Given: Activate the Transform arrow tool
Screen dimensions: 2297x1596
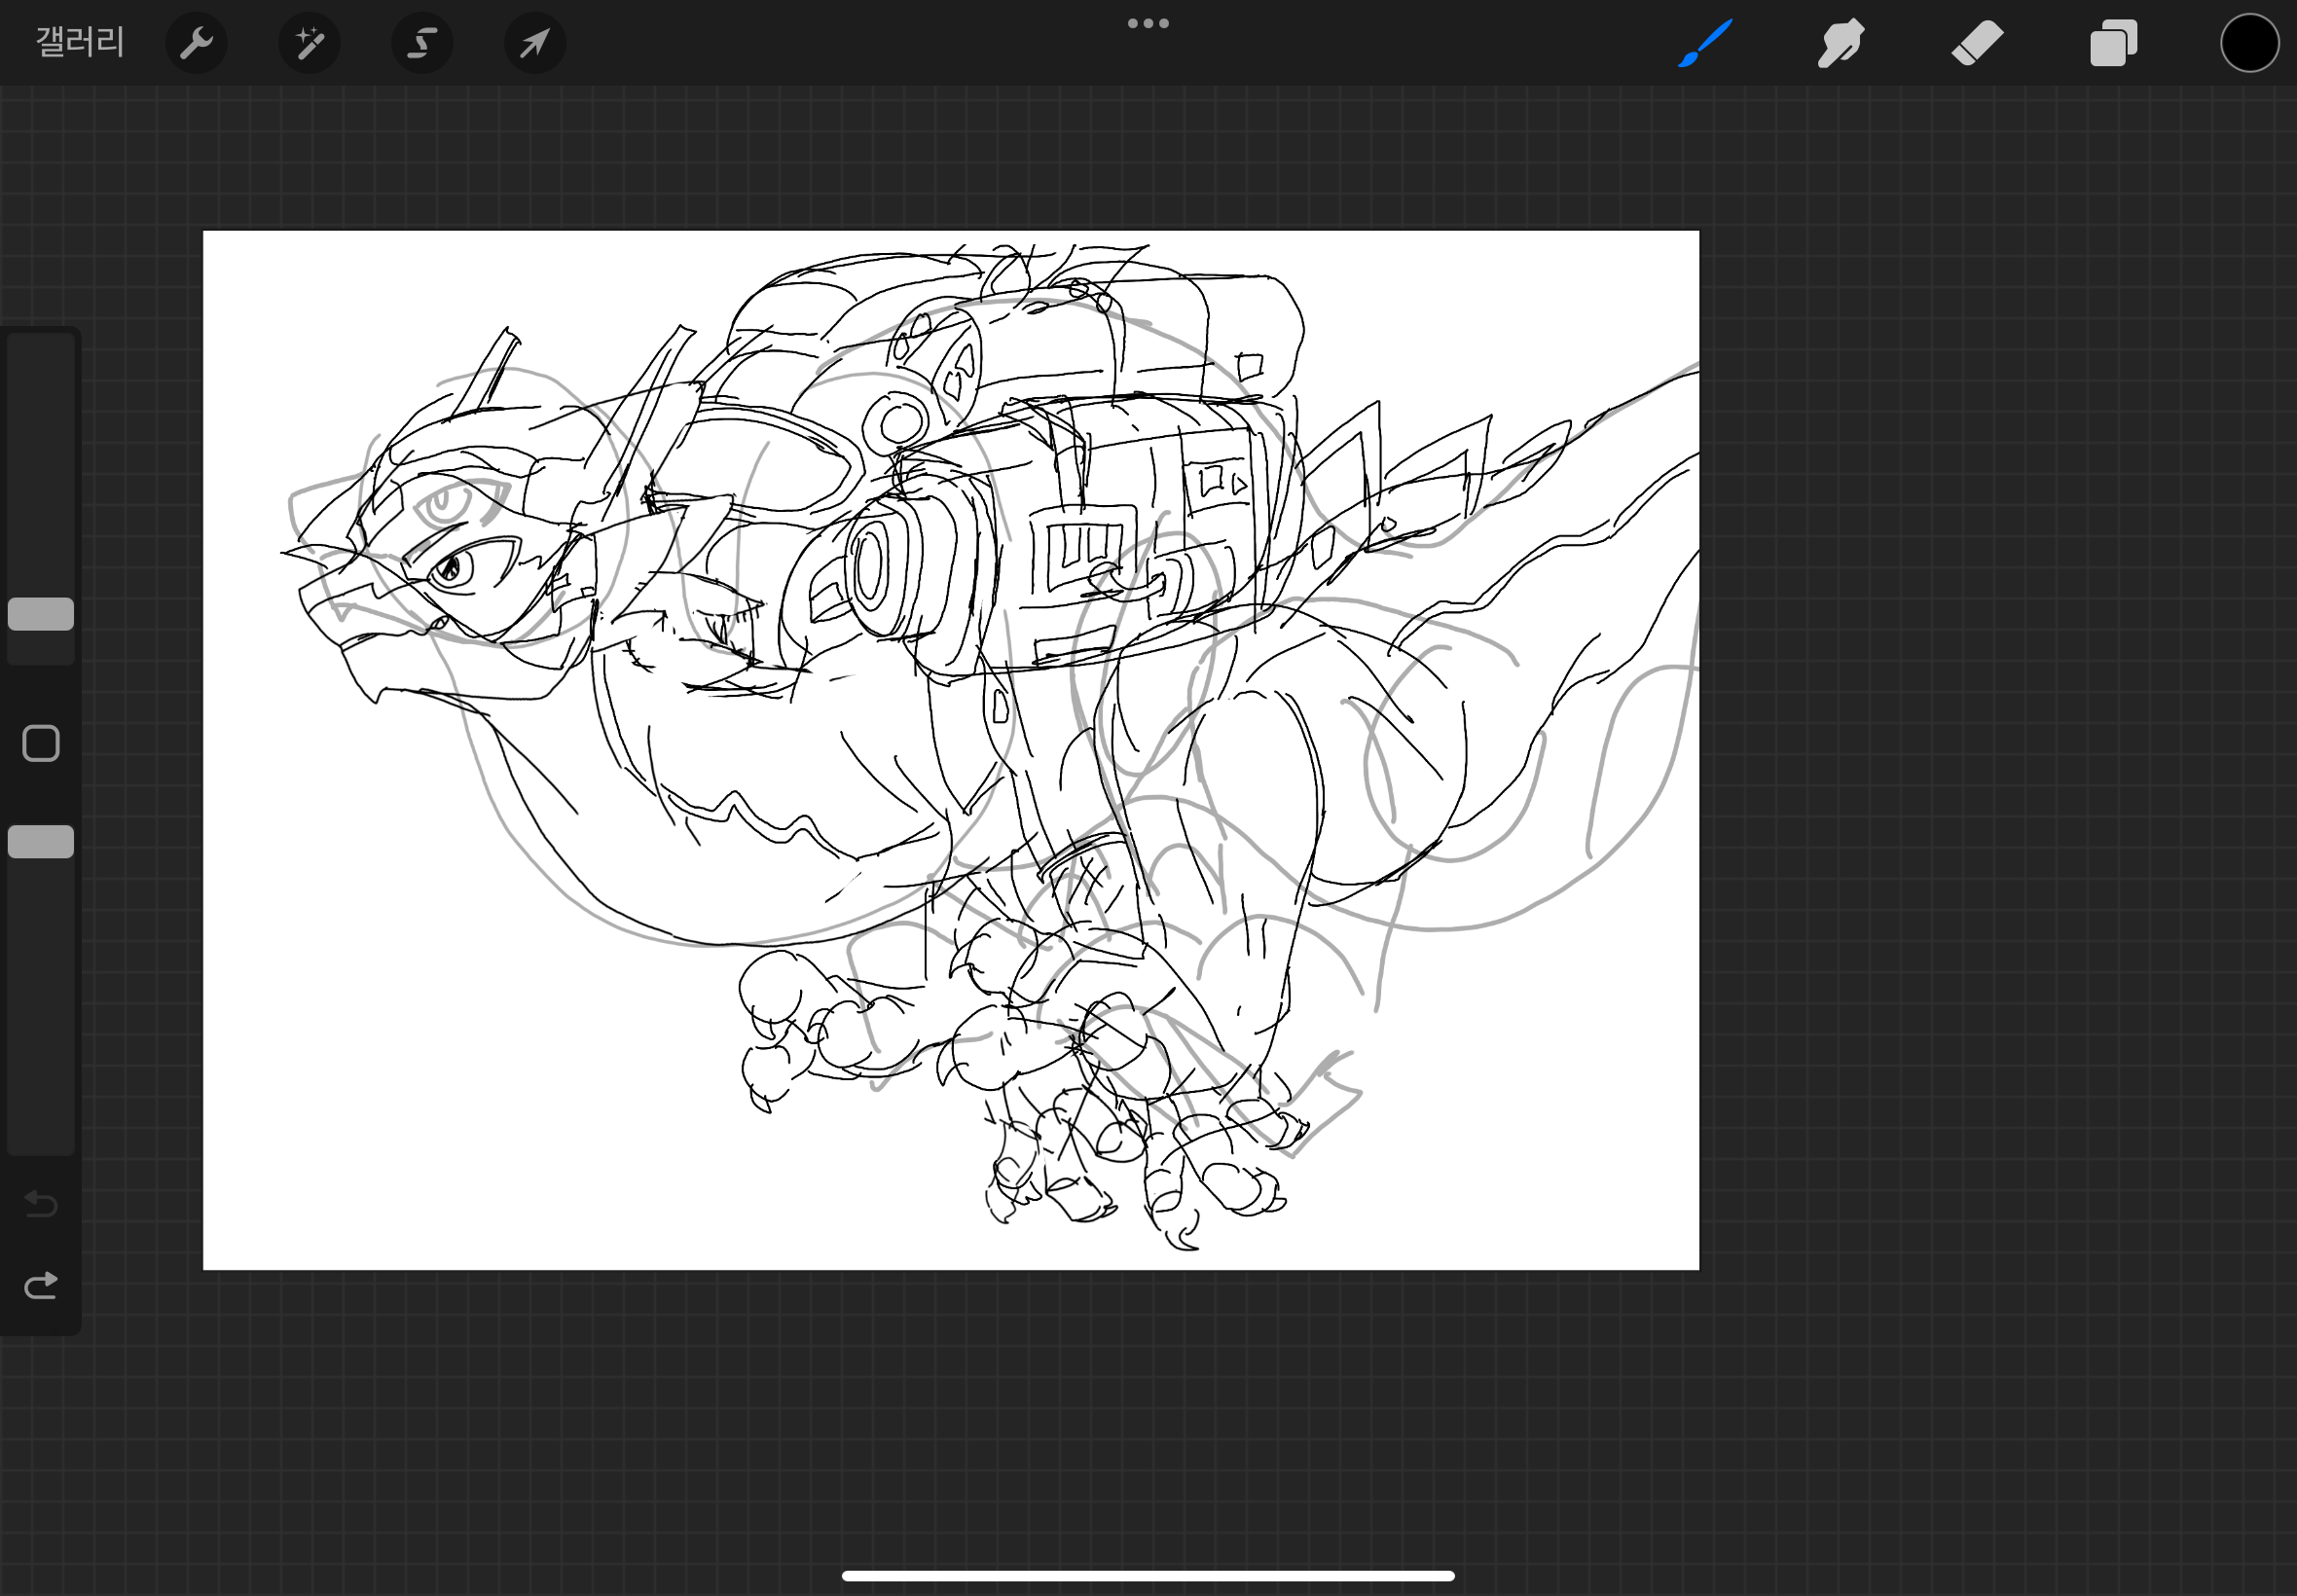Looking at the screenshot, I should (x=535, y=43).
